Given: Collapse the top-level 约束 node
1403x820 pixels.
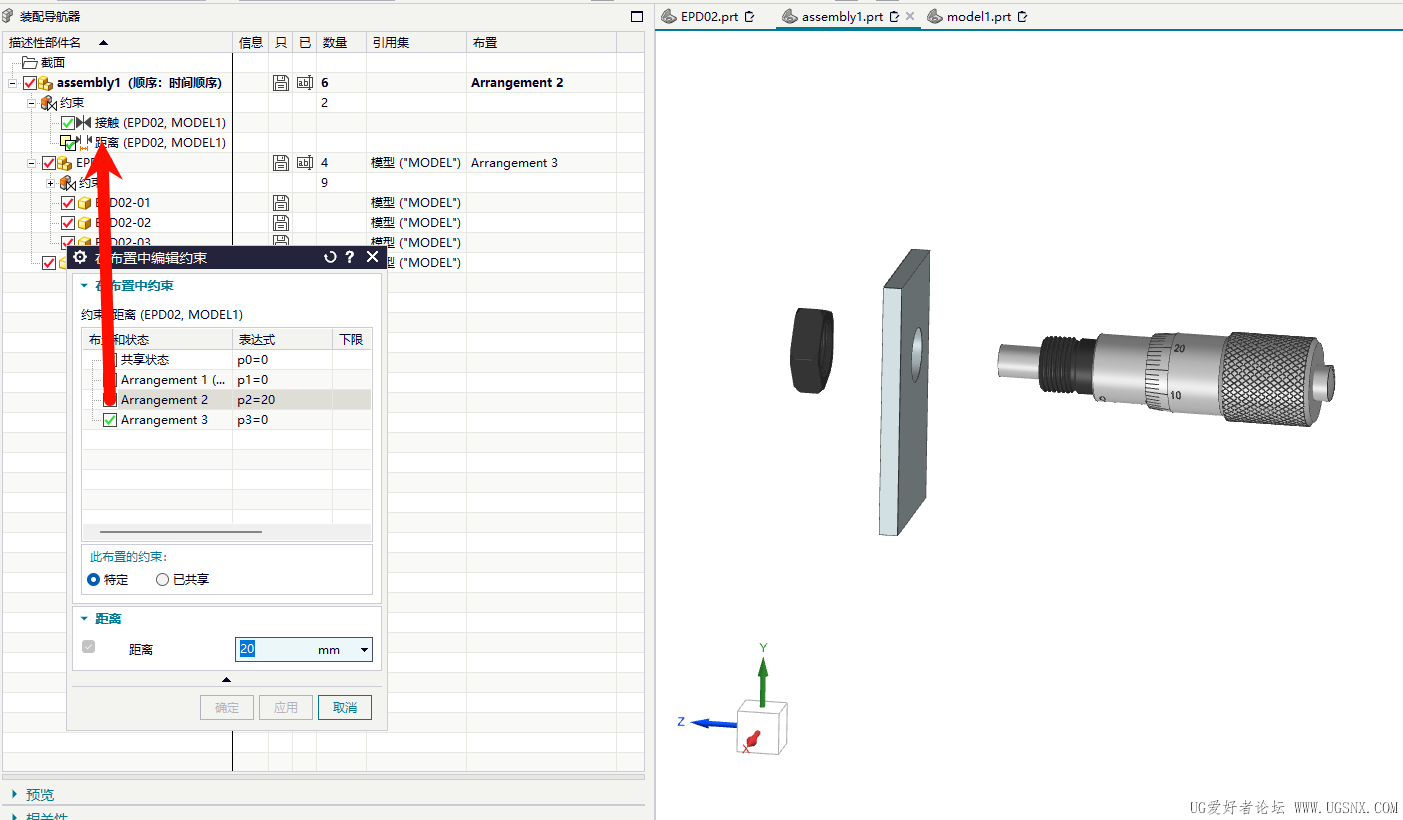Looking at the screenshot, I should point(31,103).
